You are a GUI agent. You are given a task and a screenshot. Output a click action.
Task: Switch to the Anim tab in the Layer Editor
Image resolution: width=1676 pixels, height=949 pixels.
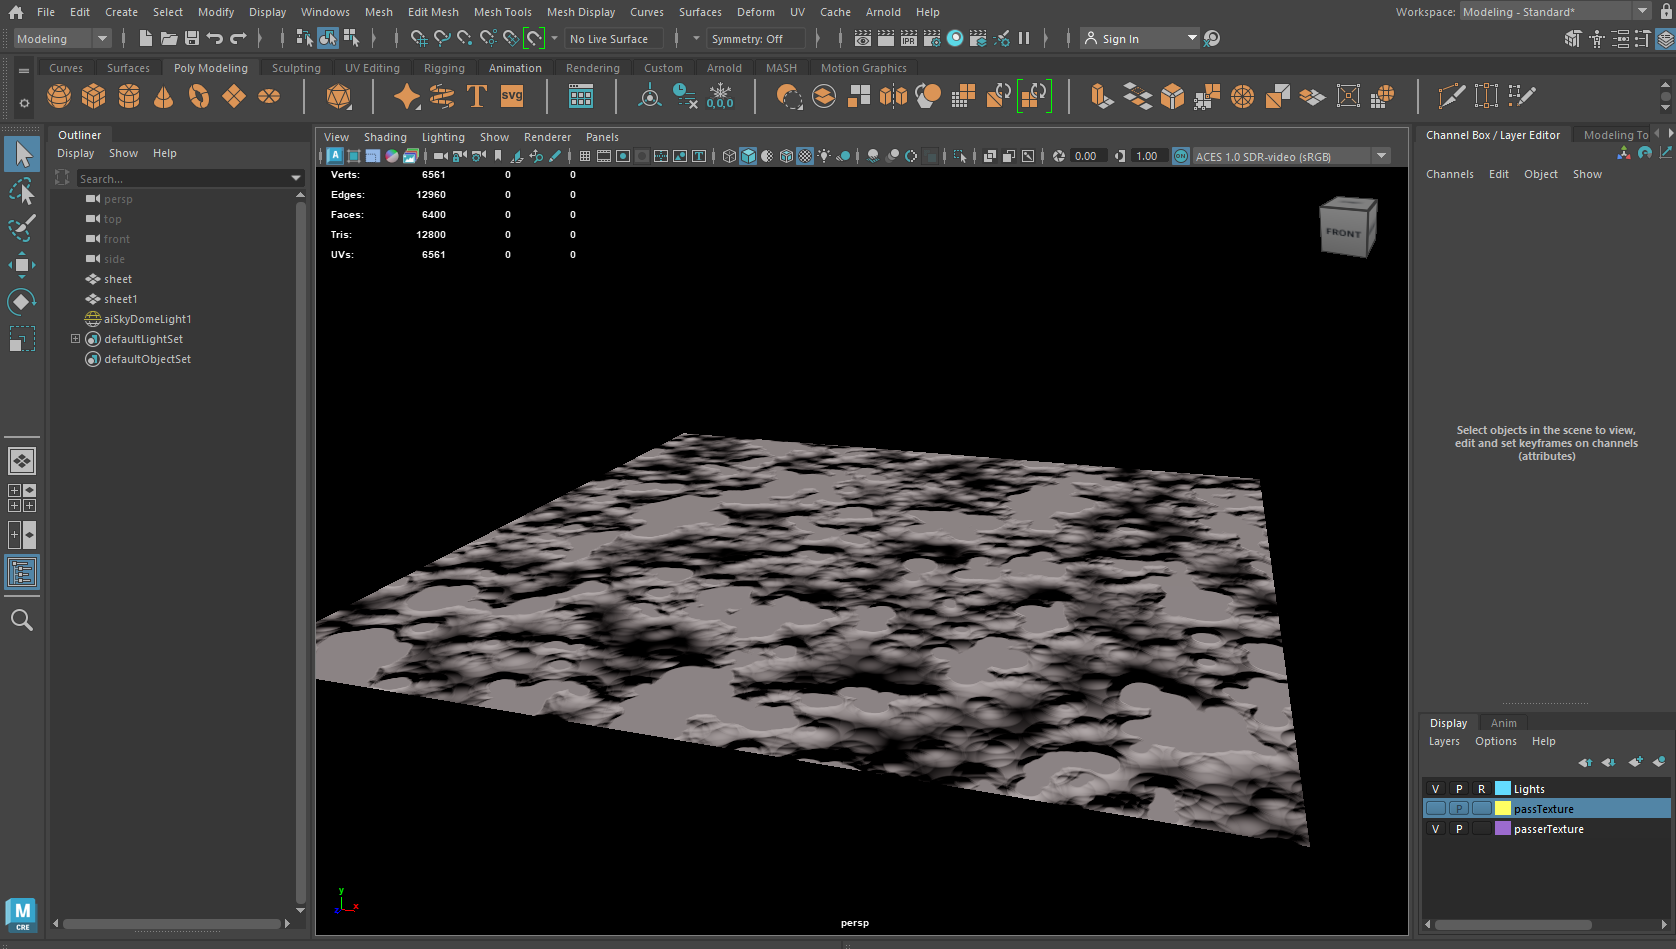tap(1503, 722)
